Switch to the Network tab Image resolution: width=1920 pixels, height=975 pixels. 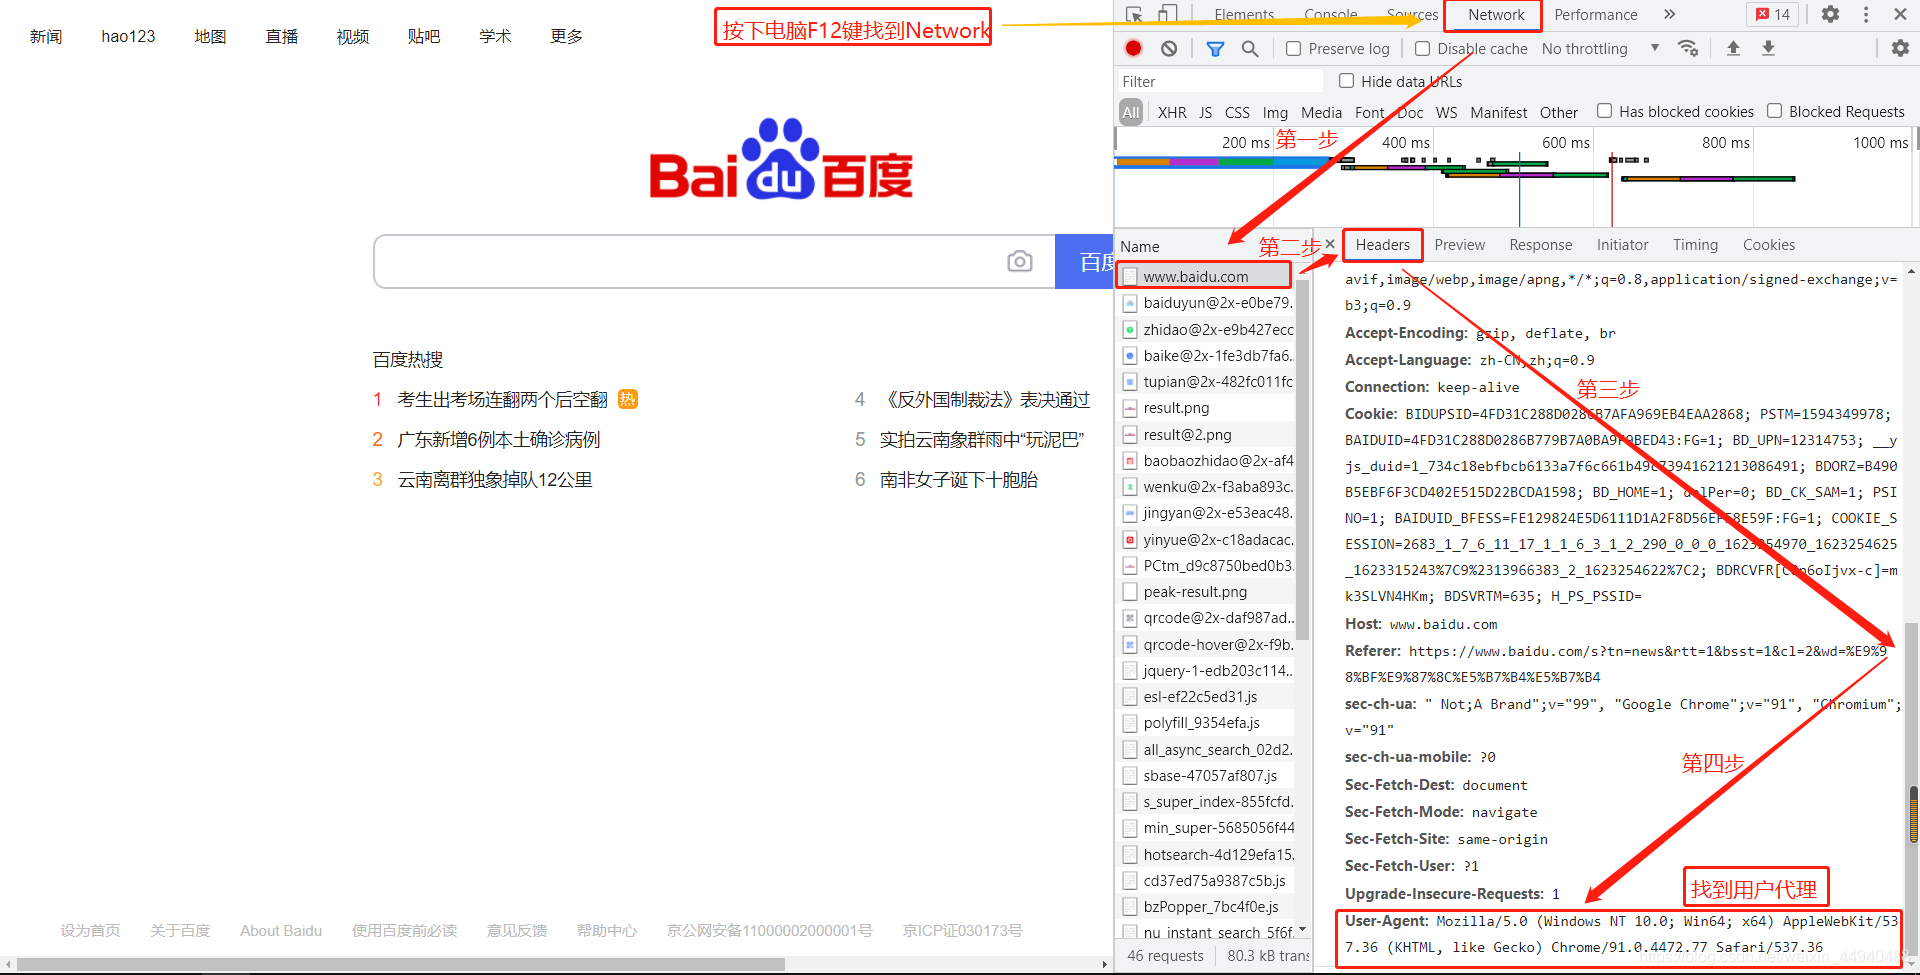pyautogui.click(x=1496, y=15)
